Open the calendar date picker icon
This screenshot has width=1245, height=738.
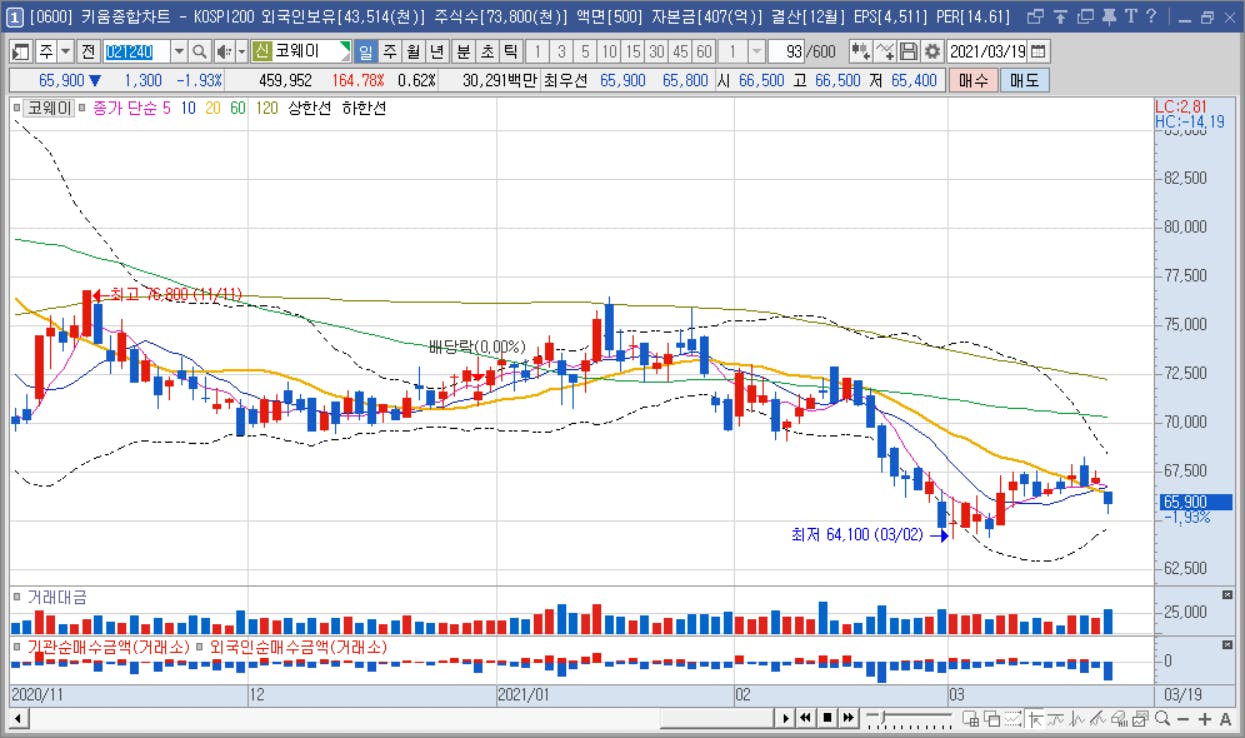[x=1039, y=51]
